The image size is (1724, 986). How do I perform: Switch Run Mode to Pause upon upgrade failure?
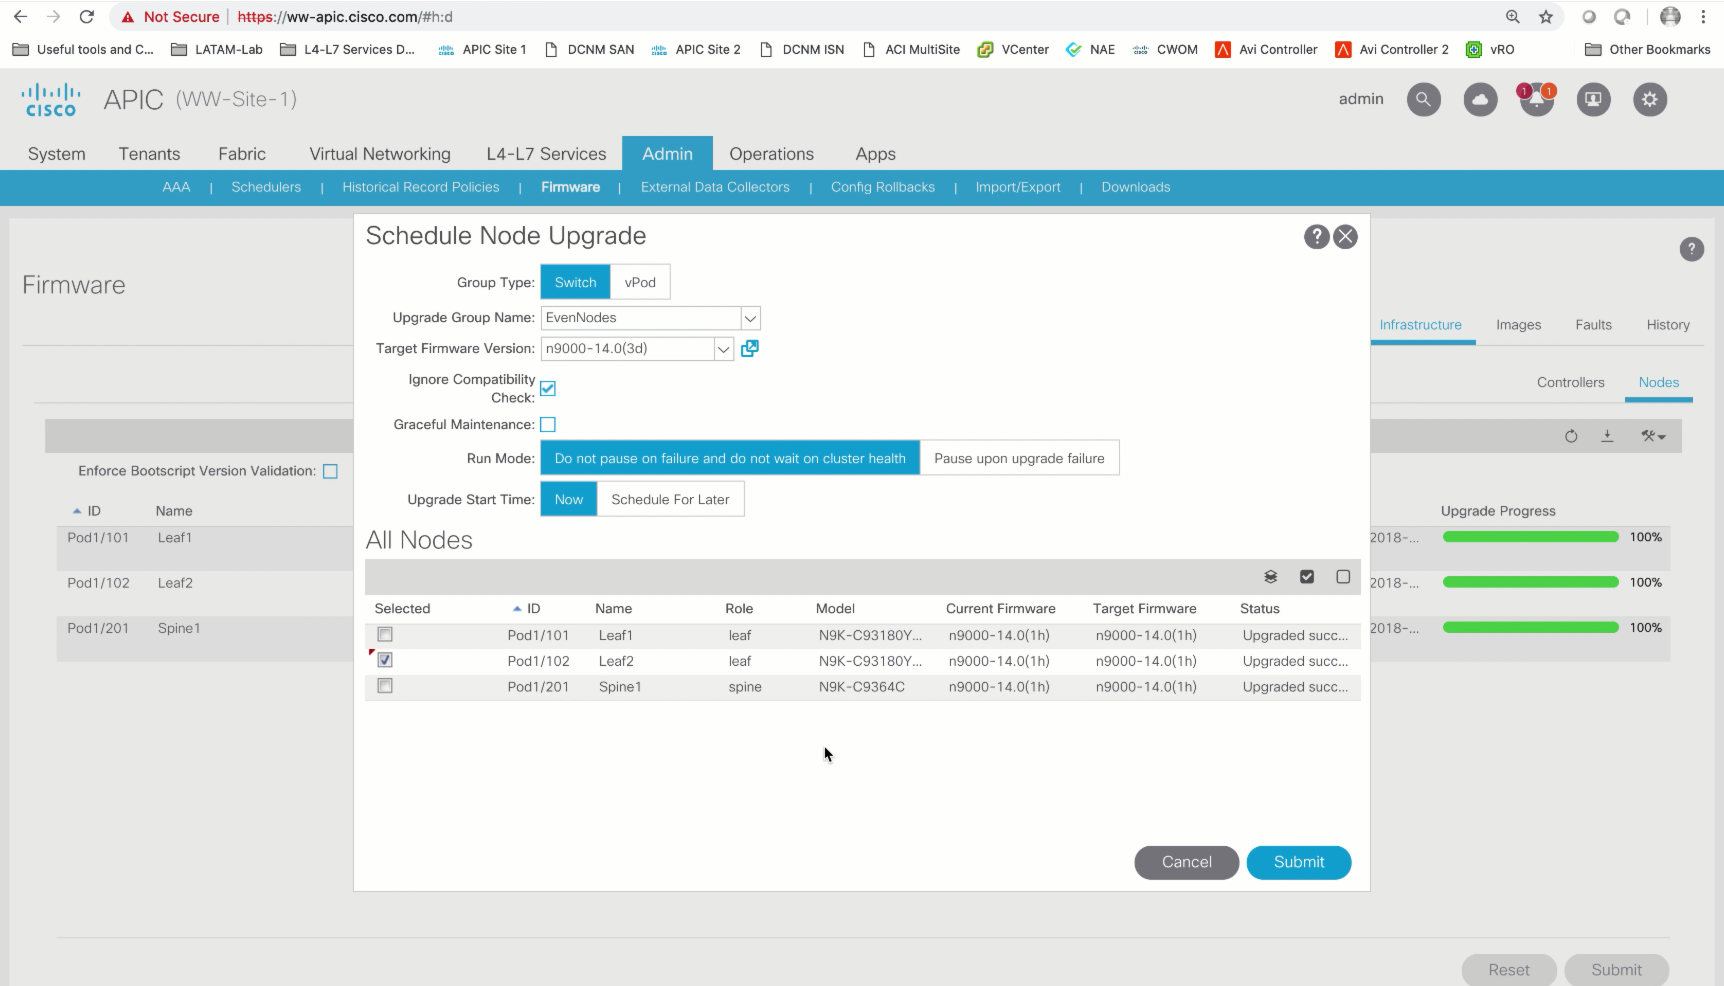[x=1020, y=457]
